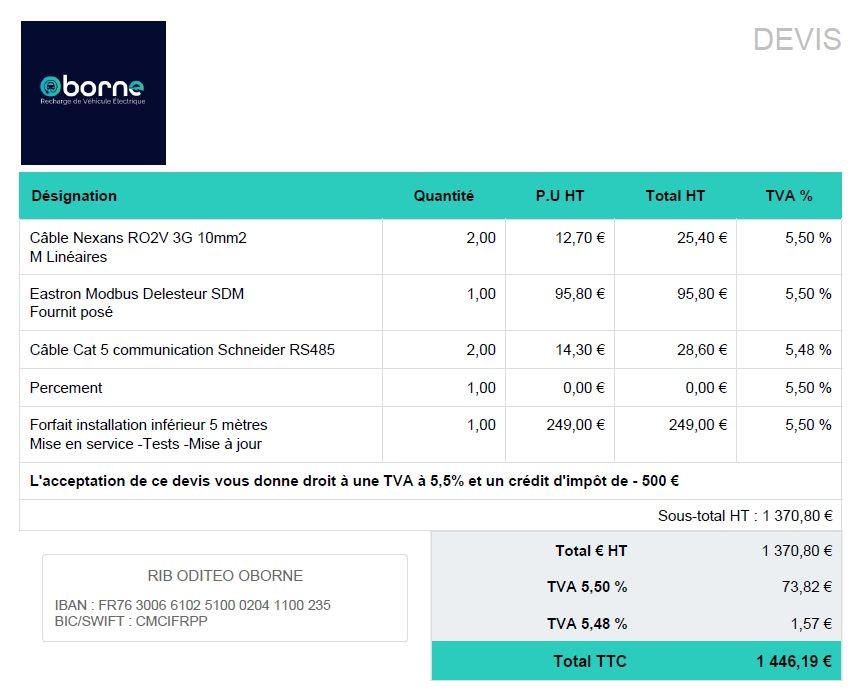Click the 'Total TTC' label

(590, 661)
